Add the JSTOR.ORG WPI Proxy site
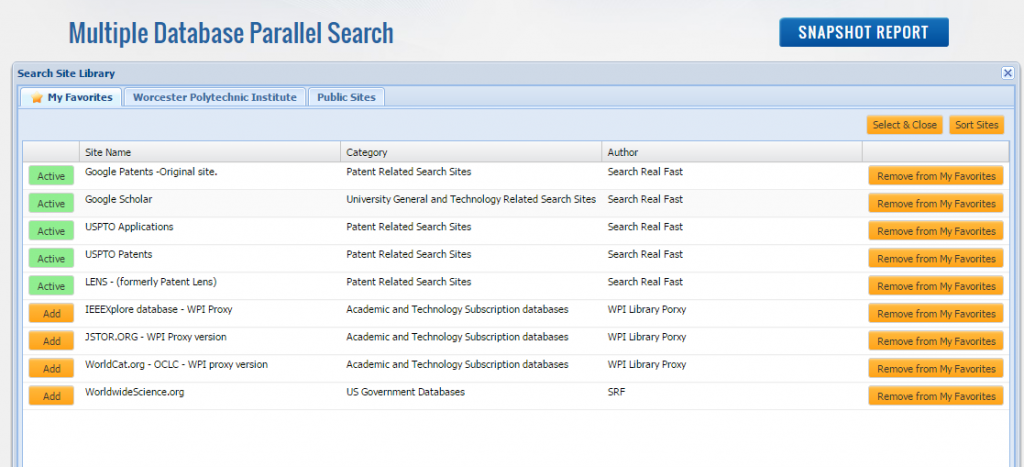This screenshot has width=1024, height=467. point(51,341)
